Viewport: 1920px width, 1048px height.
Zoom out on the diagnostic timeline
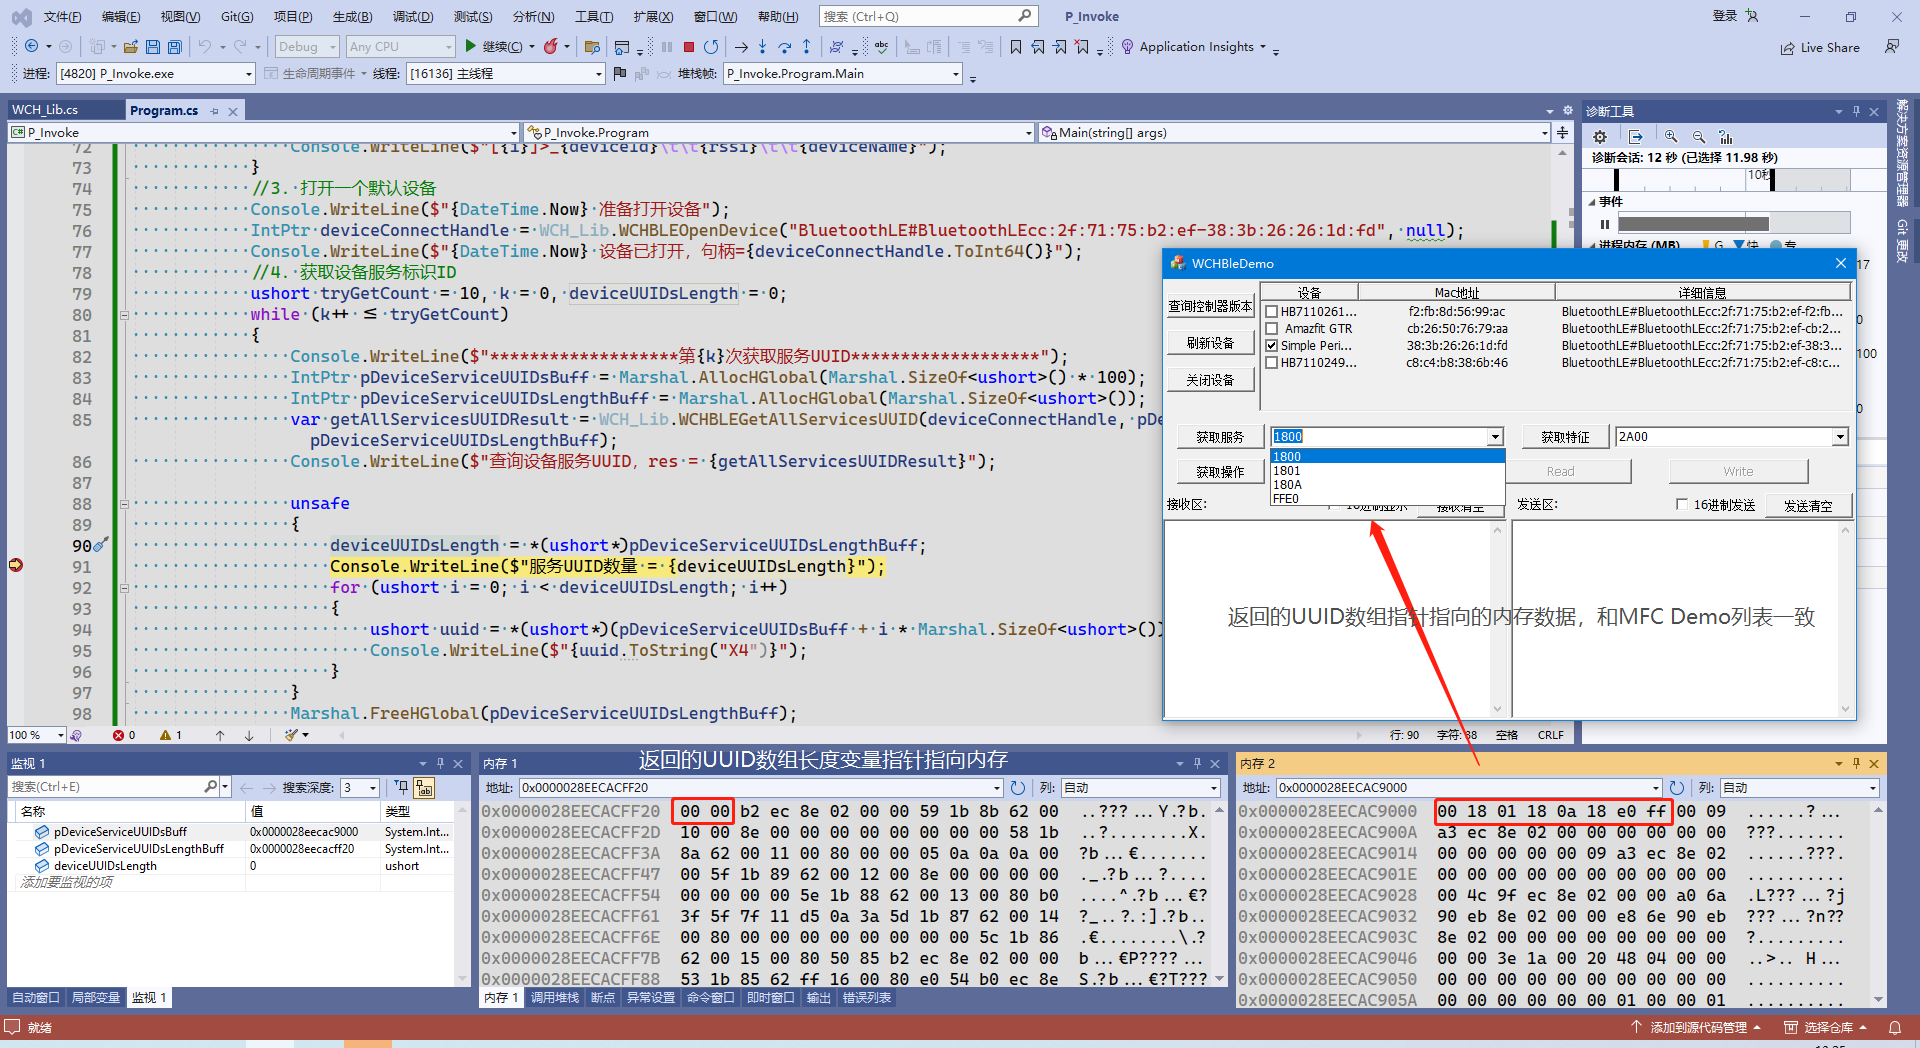(x=1698, y=136)
